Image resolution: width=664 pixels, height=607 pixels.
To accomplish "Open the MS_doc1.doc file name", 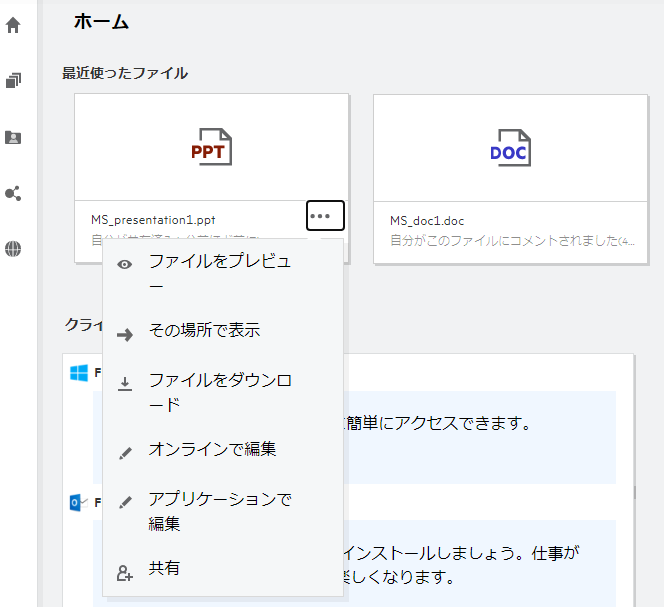I will pos(427,221).
